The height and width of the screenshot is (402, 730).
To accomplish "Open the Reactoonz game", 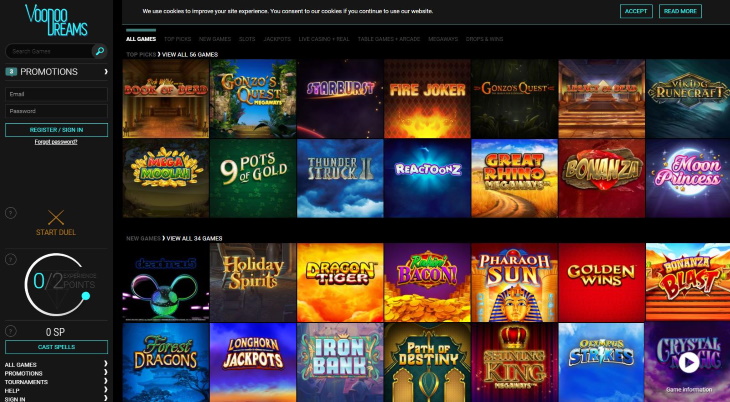I will point(427,178).
